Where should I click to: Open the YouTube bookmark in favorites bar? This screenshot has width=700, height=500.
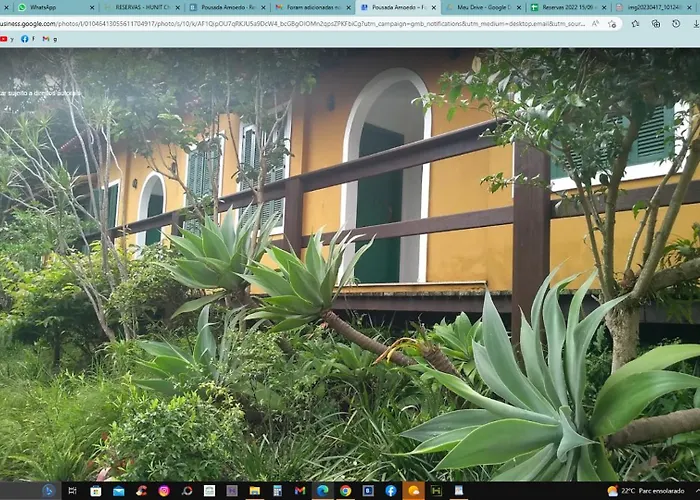(6, 39)
